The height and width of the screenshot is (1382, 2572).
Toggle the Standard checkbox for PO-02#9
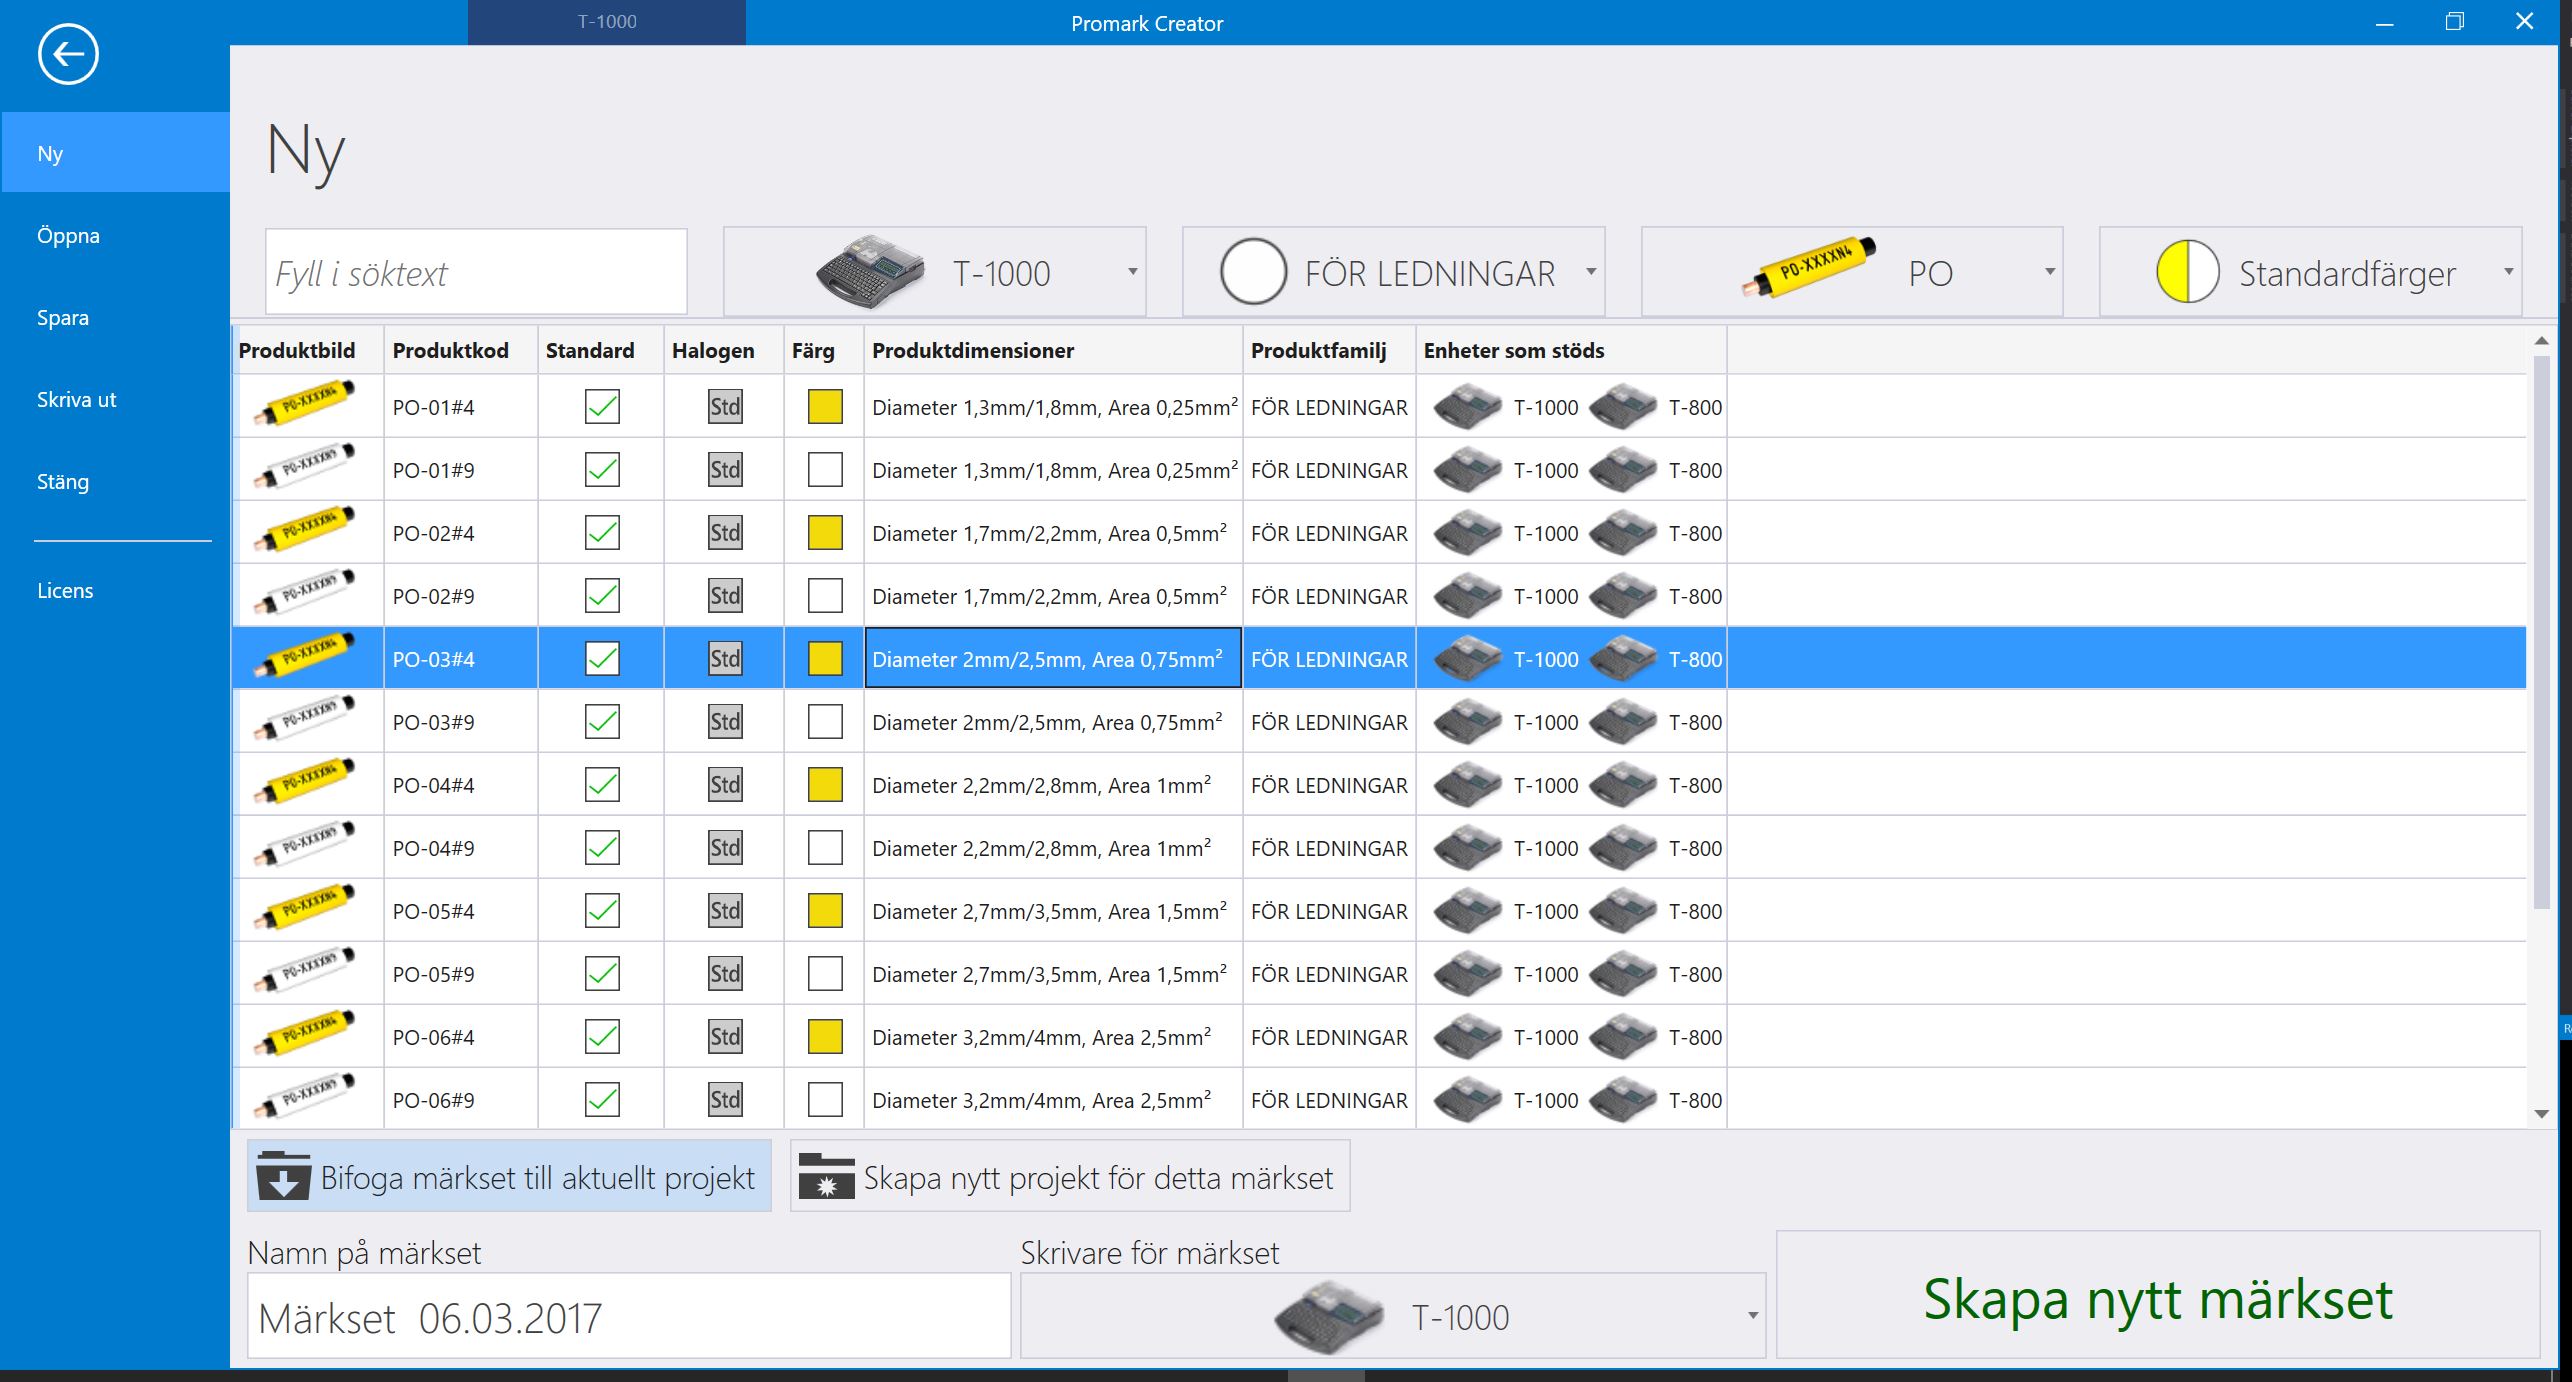tap(602, 595)
